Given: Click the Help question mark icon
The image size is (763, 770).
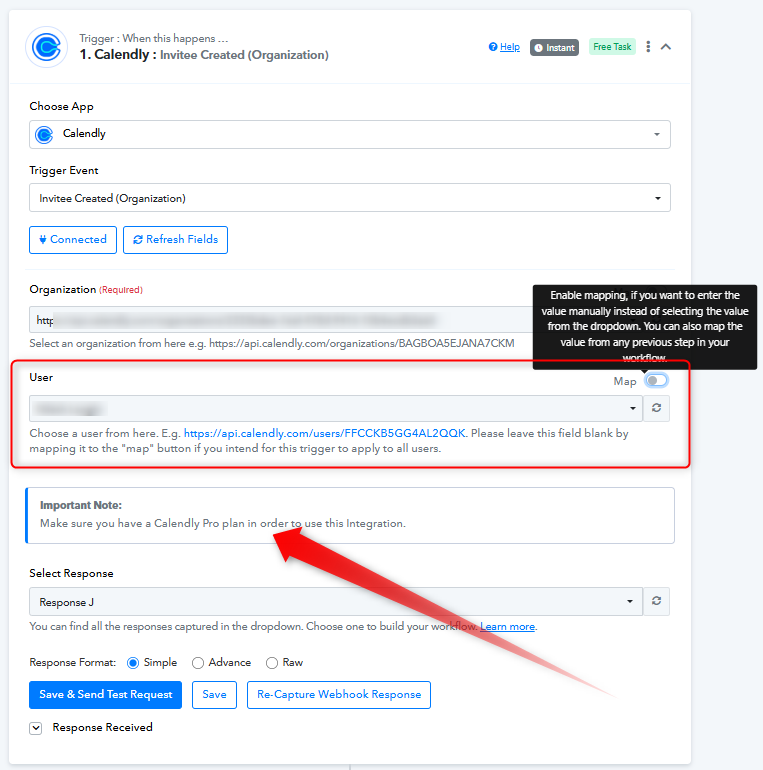Looking at the screenshot, I should (492, 47).
